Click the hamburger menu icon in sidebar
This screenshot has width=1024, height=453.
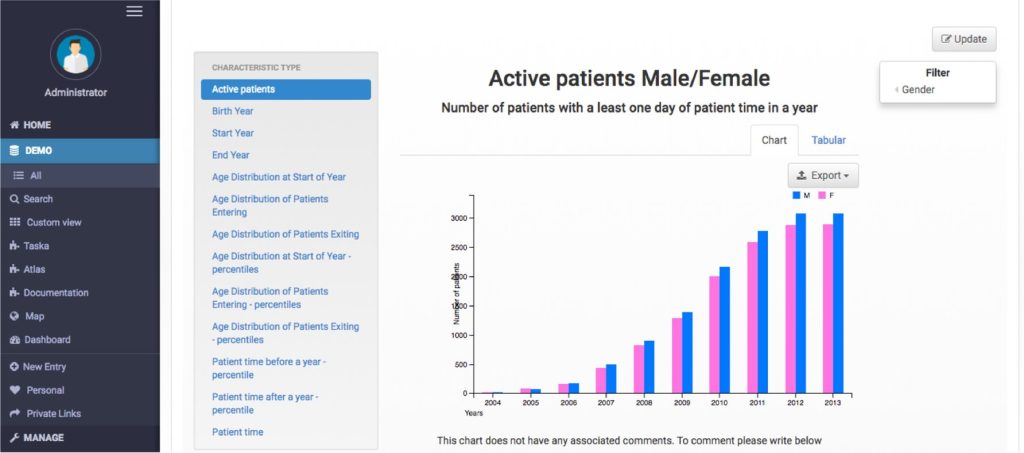coord(134,11)
